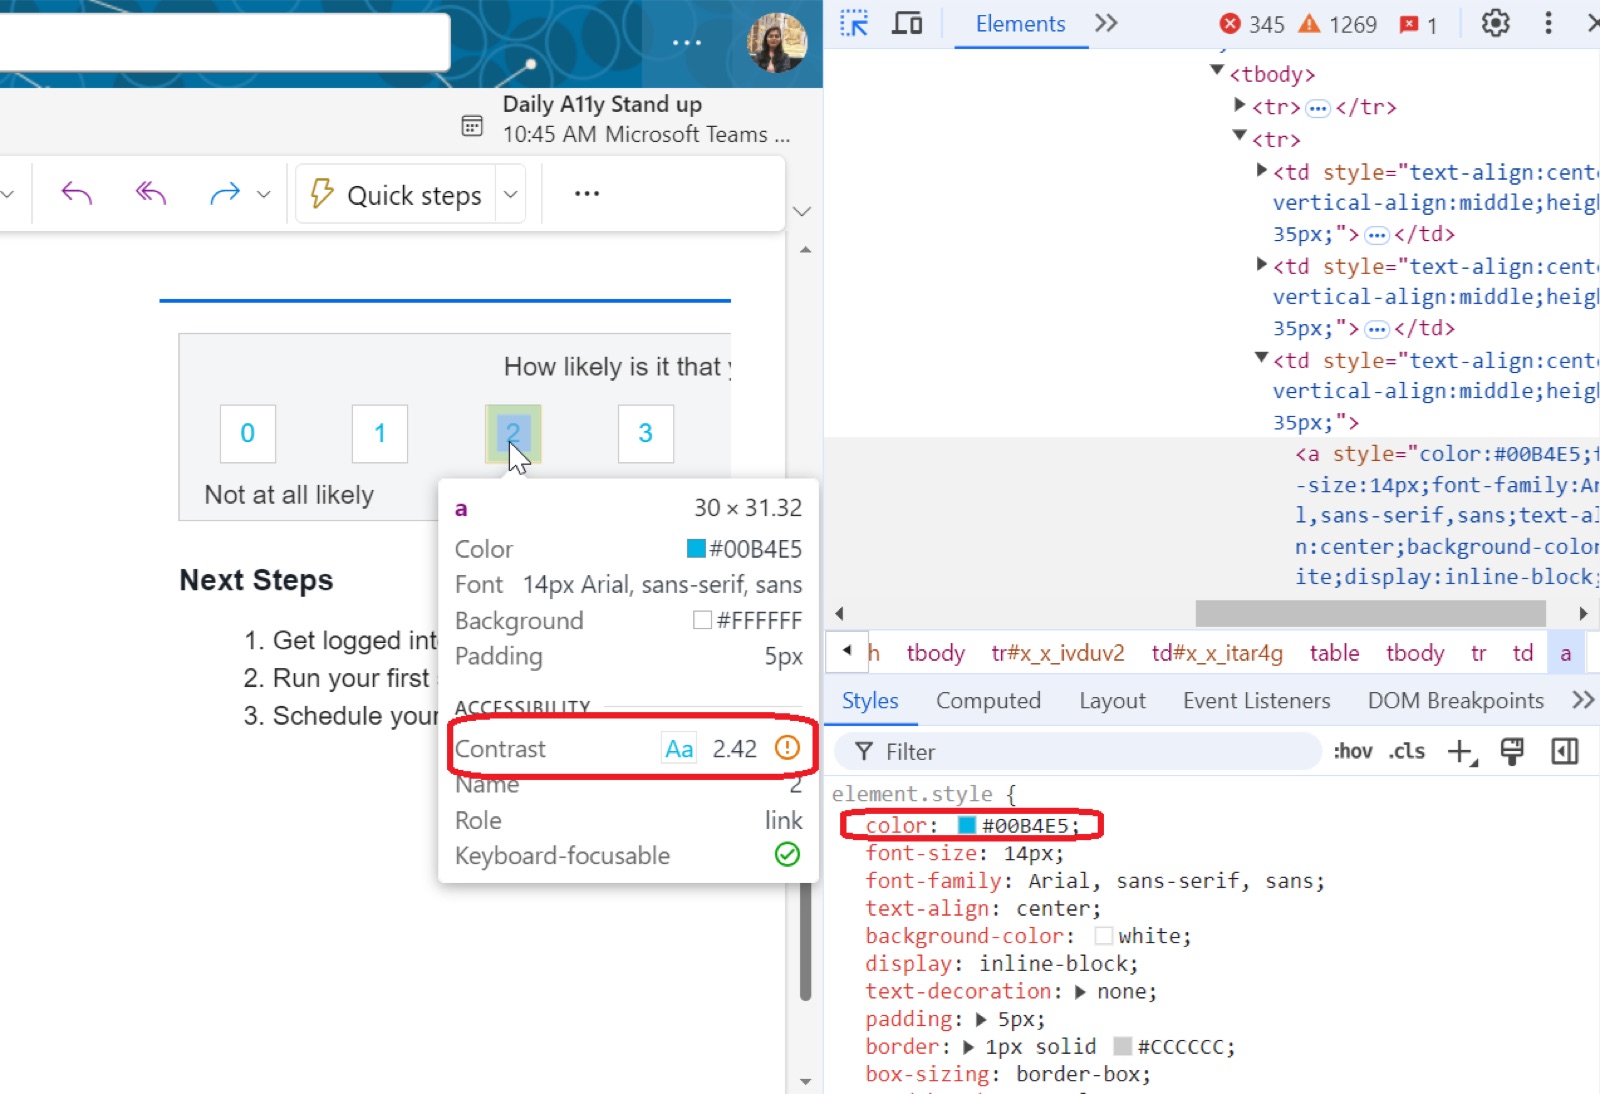Toggle the :hov element state panel
The height and width of the screenshot is (1094, 1600).
click(1352, 751)
